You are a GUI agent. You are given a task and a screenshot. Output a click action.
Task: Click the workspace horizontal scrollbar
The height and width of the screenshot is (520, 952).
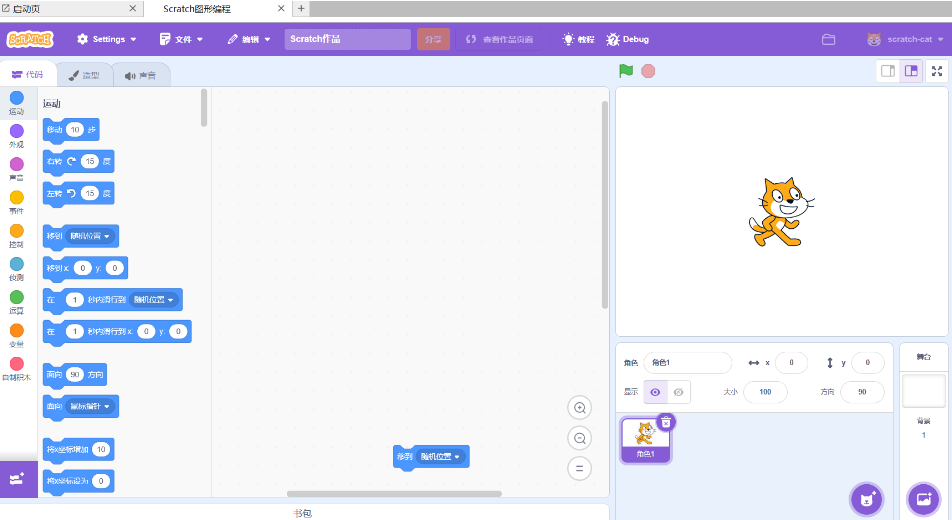[x=394, y=494]
